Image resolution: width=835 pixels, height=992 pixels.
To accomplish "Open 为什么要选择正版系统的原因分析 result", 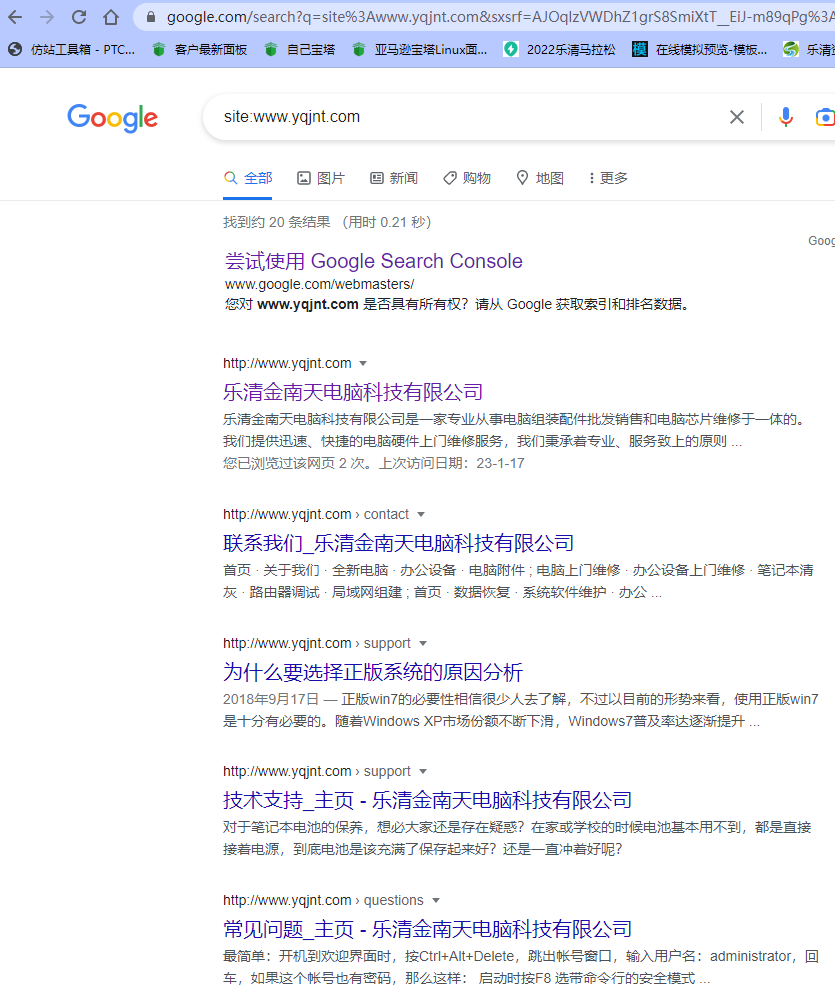I will coord(373,671).
